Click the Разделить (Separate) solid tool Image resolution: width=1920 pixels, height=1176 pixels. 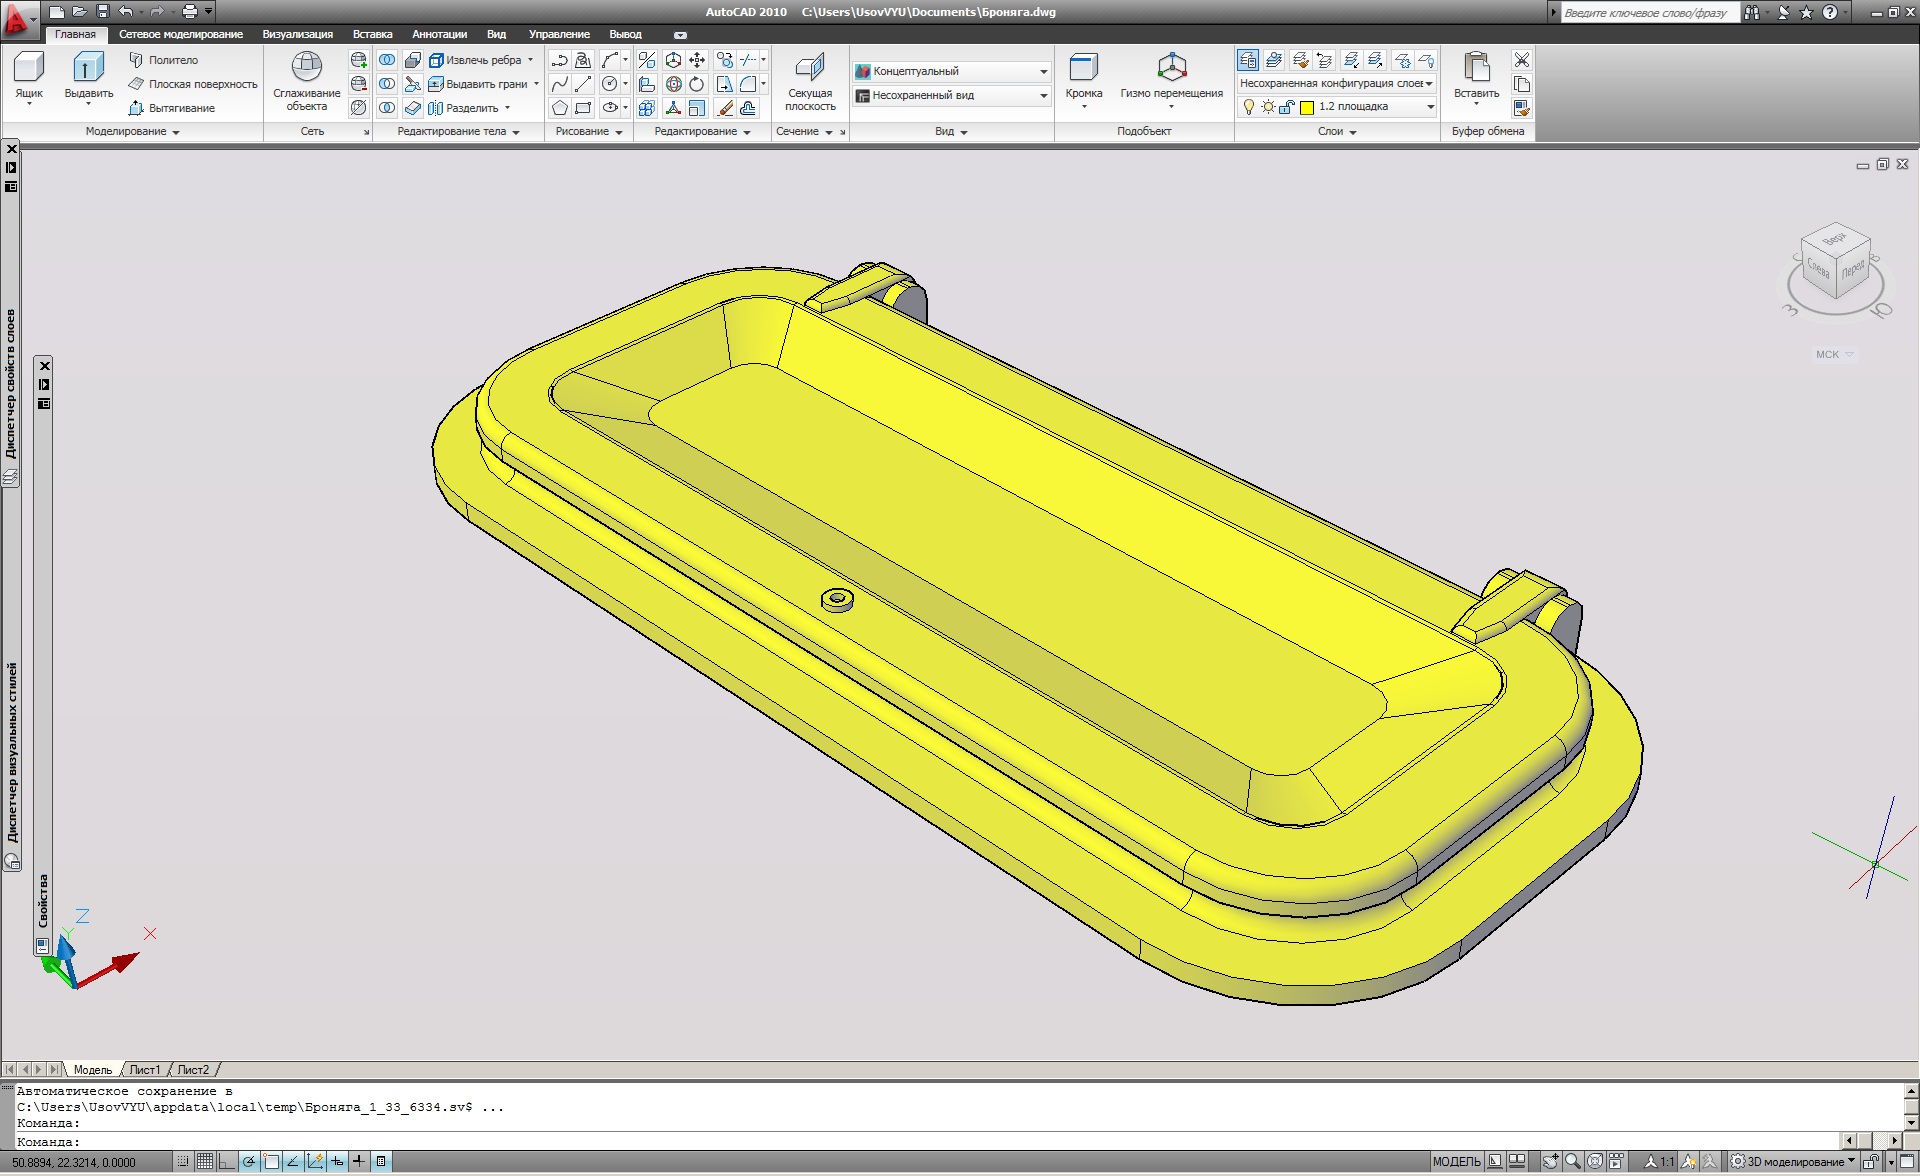click(463, 108)
